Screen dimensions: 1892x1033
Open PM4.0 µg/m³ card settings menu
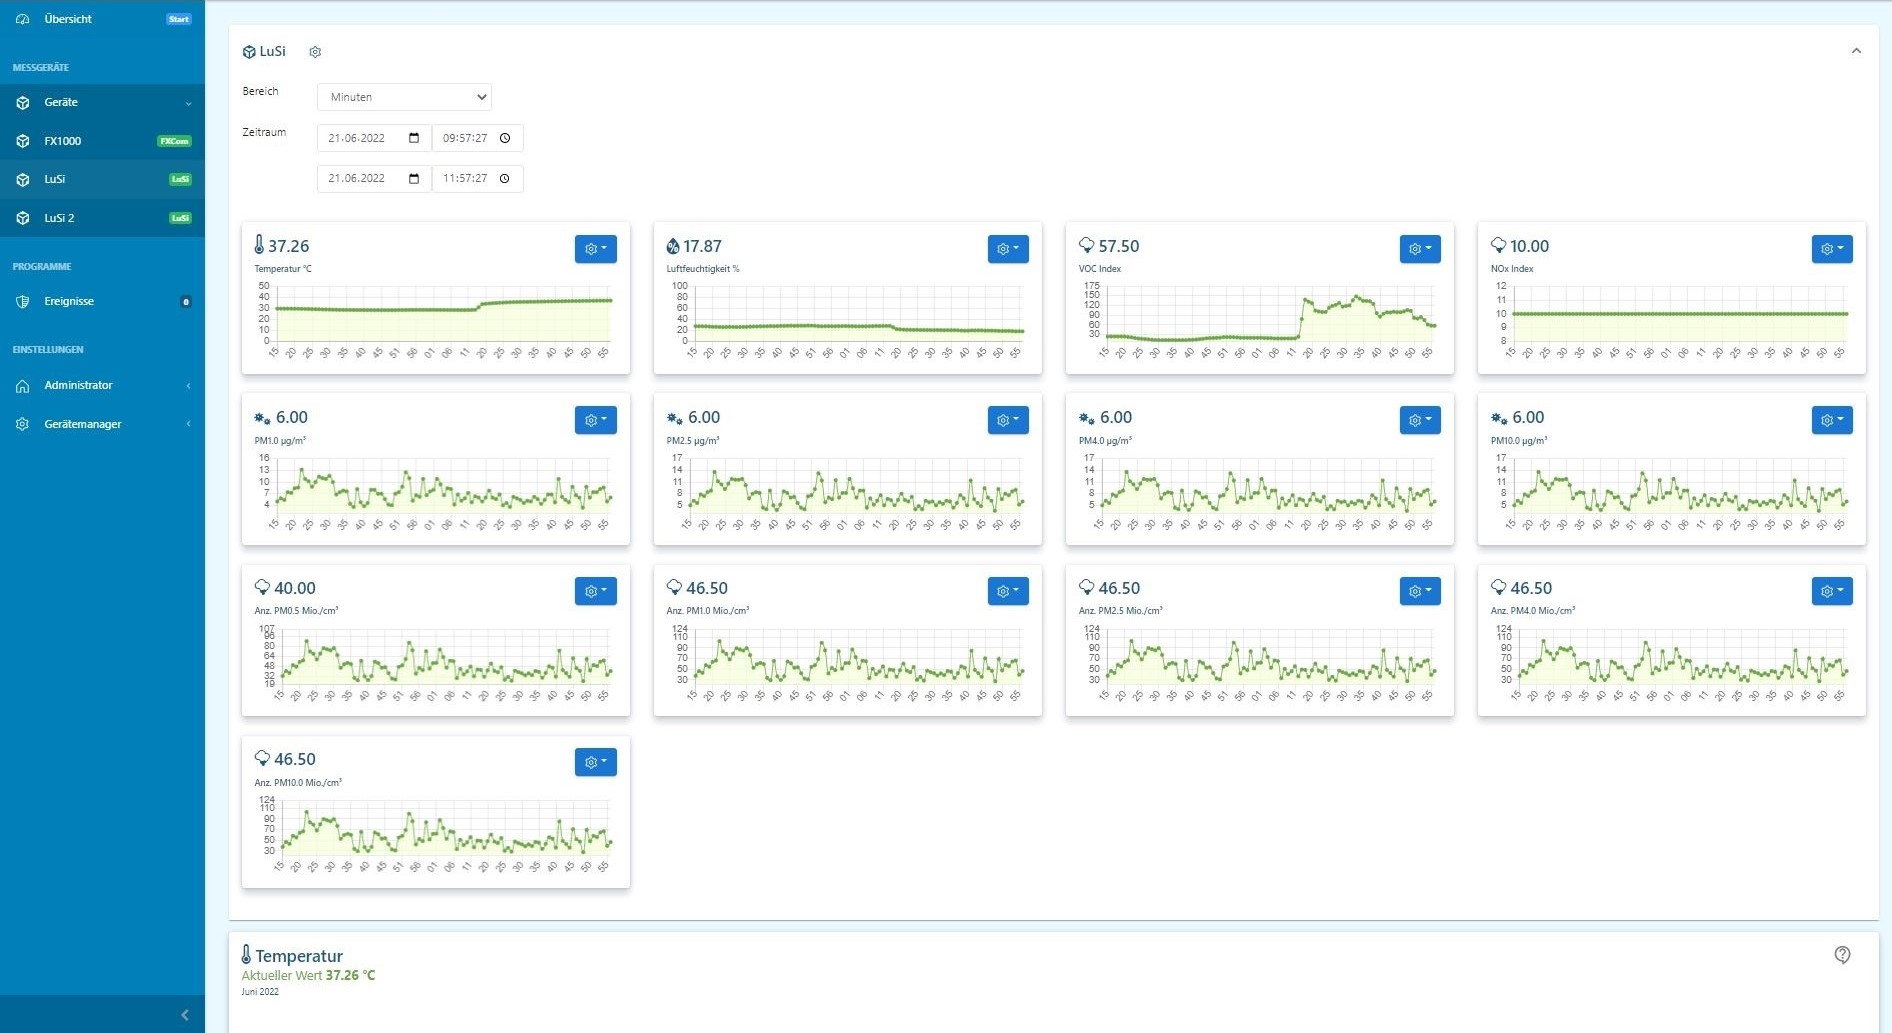(x=1420, y=420)
